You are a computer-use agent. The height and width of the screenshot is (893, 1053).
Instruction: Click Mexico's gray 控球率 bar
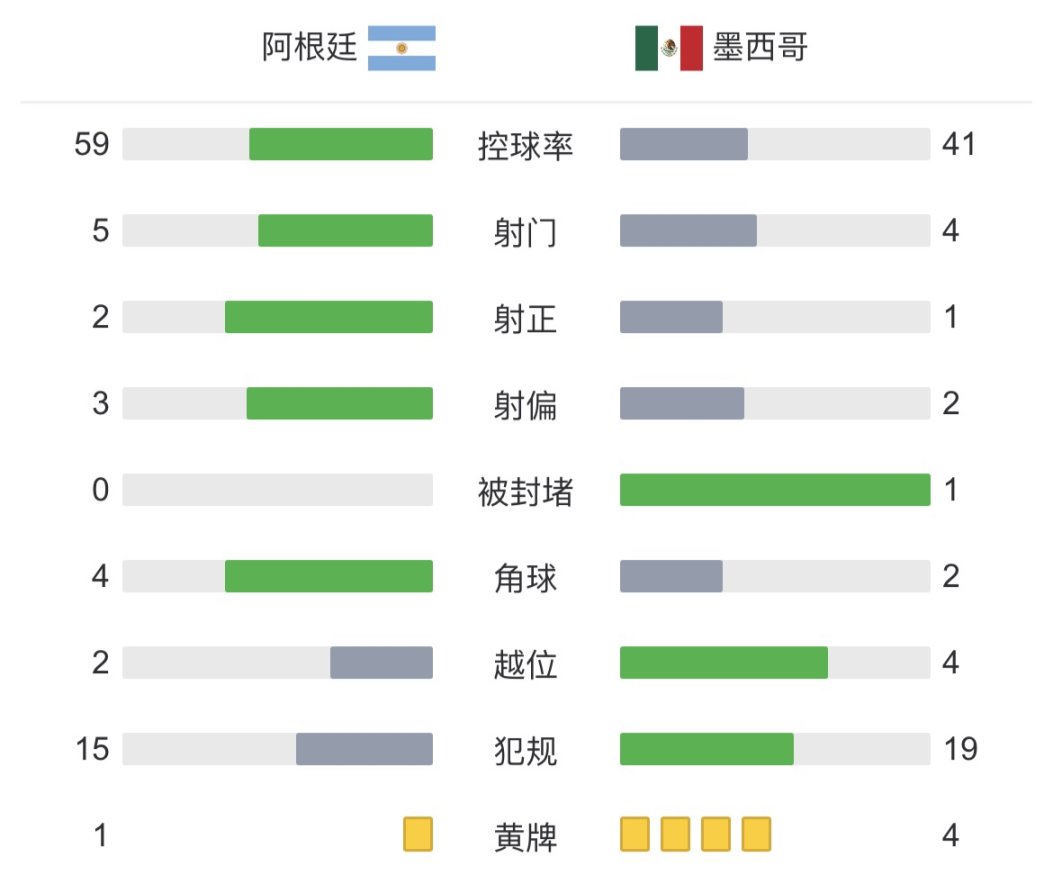[684, 144]
